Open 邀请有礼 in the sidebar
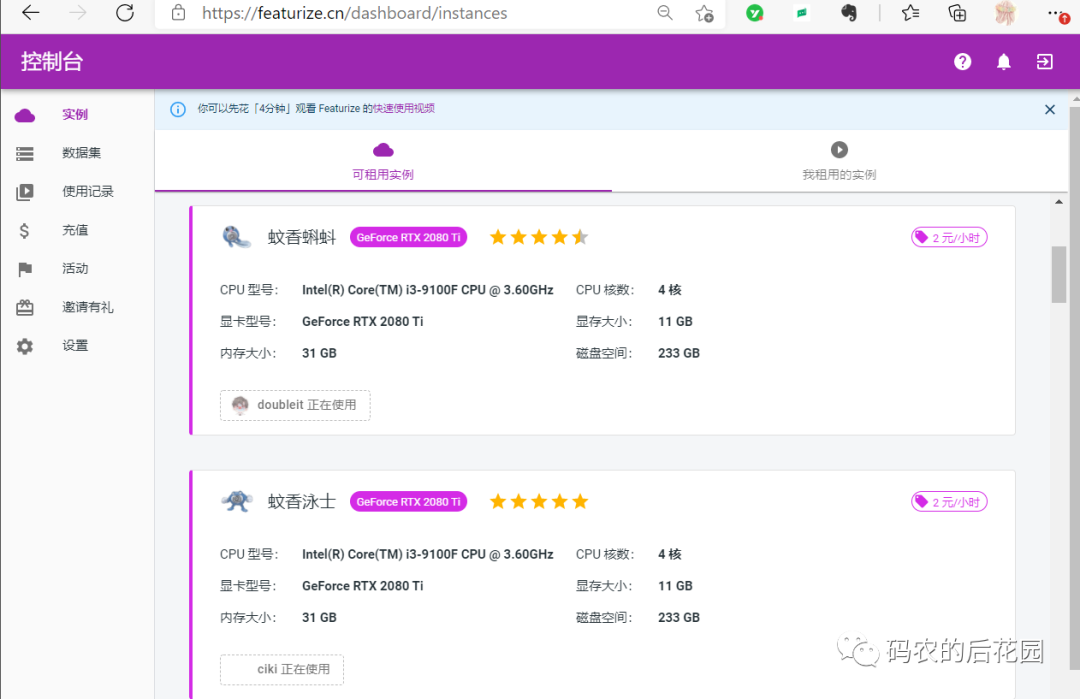Screen dimensions: 1080x699 (x=87, y=307)
